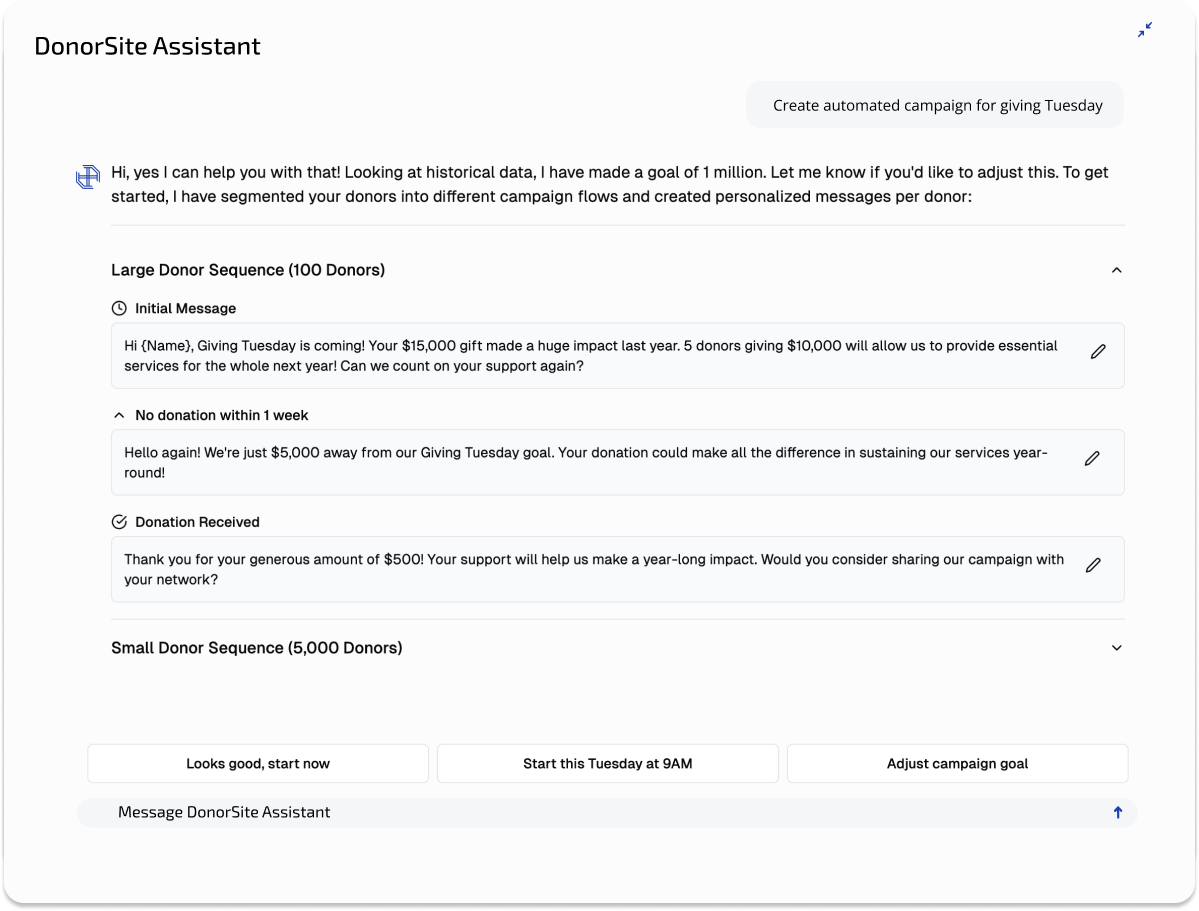The width and height of the screenshot is (1199, 911).
Task: Edit the No donation within 1 week message
Action: click(1092, 458)
